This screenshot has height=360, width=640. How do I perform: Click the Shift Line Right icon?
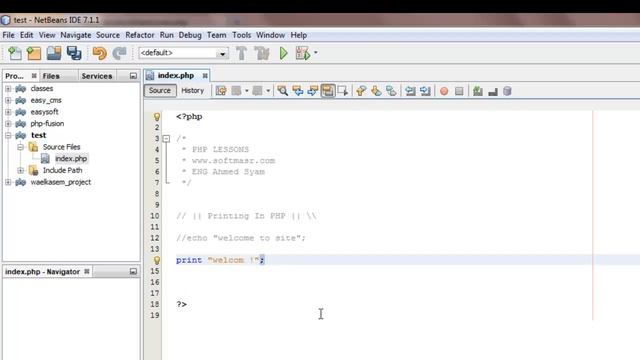425,91
